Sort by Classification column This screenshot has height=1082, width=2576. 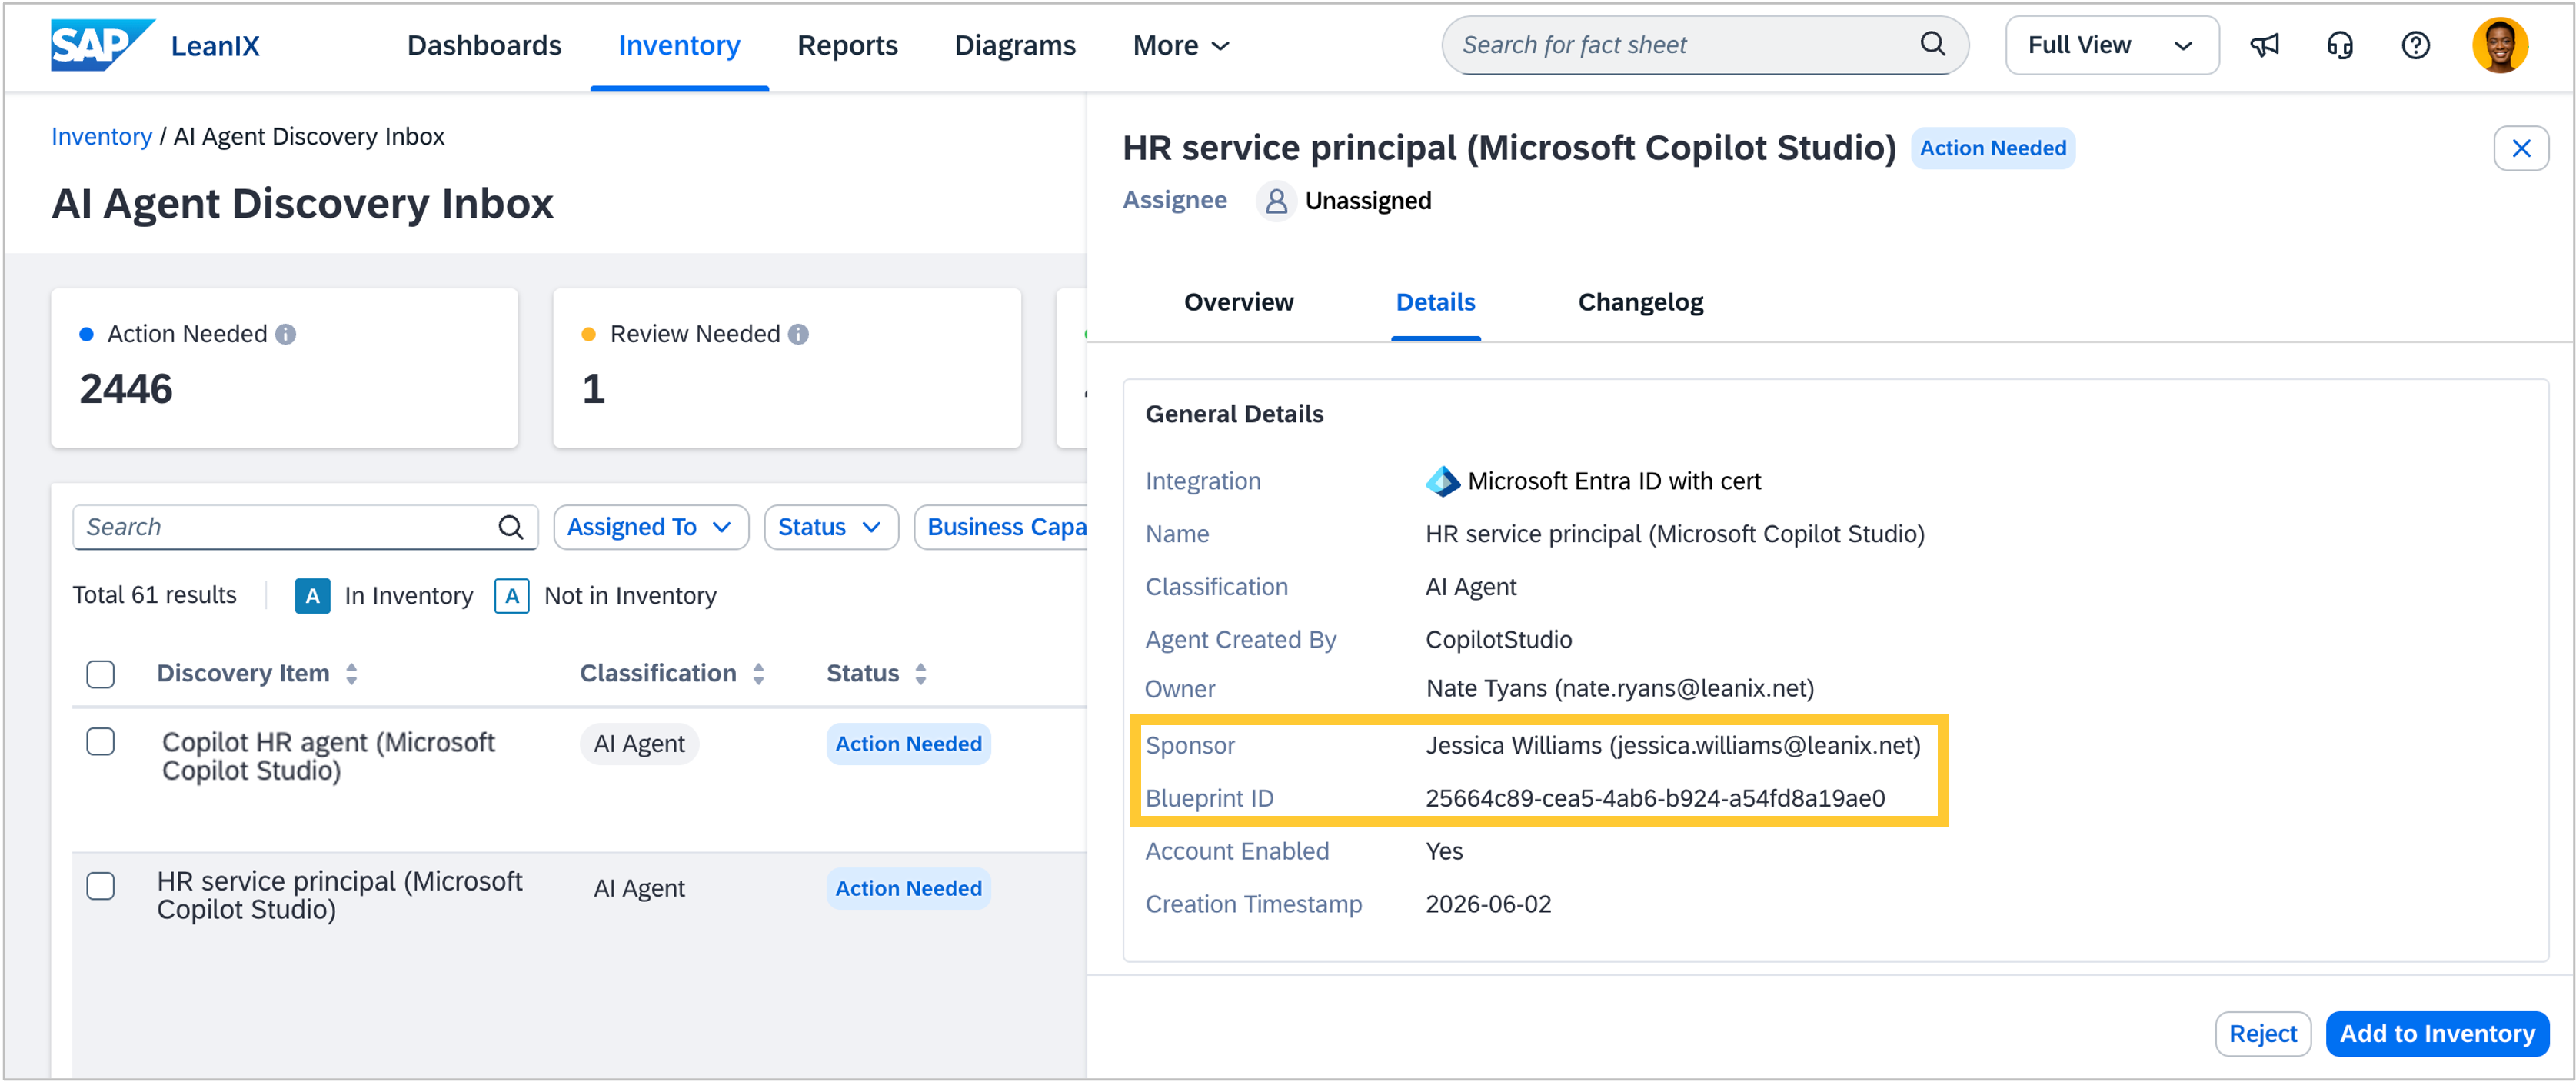click(759, 674)
